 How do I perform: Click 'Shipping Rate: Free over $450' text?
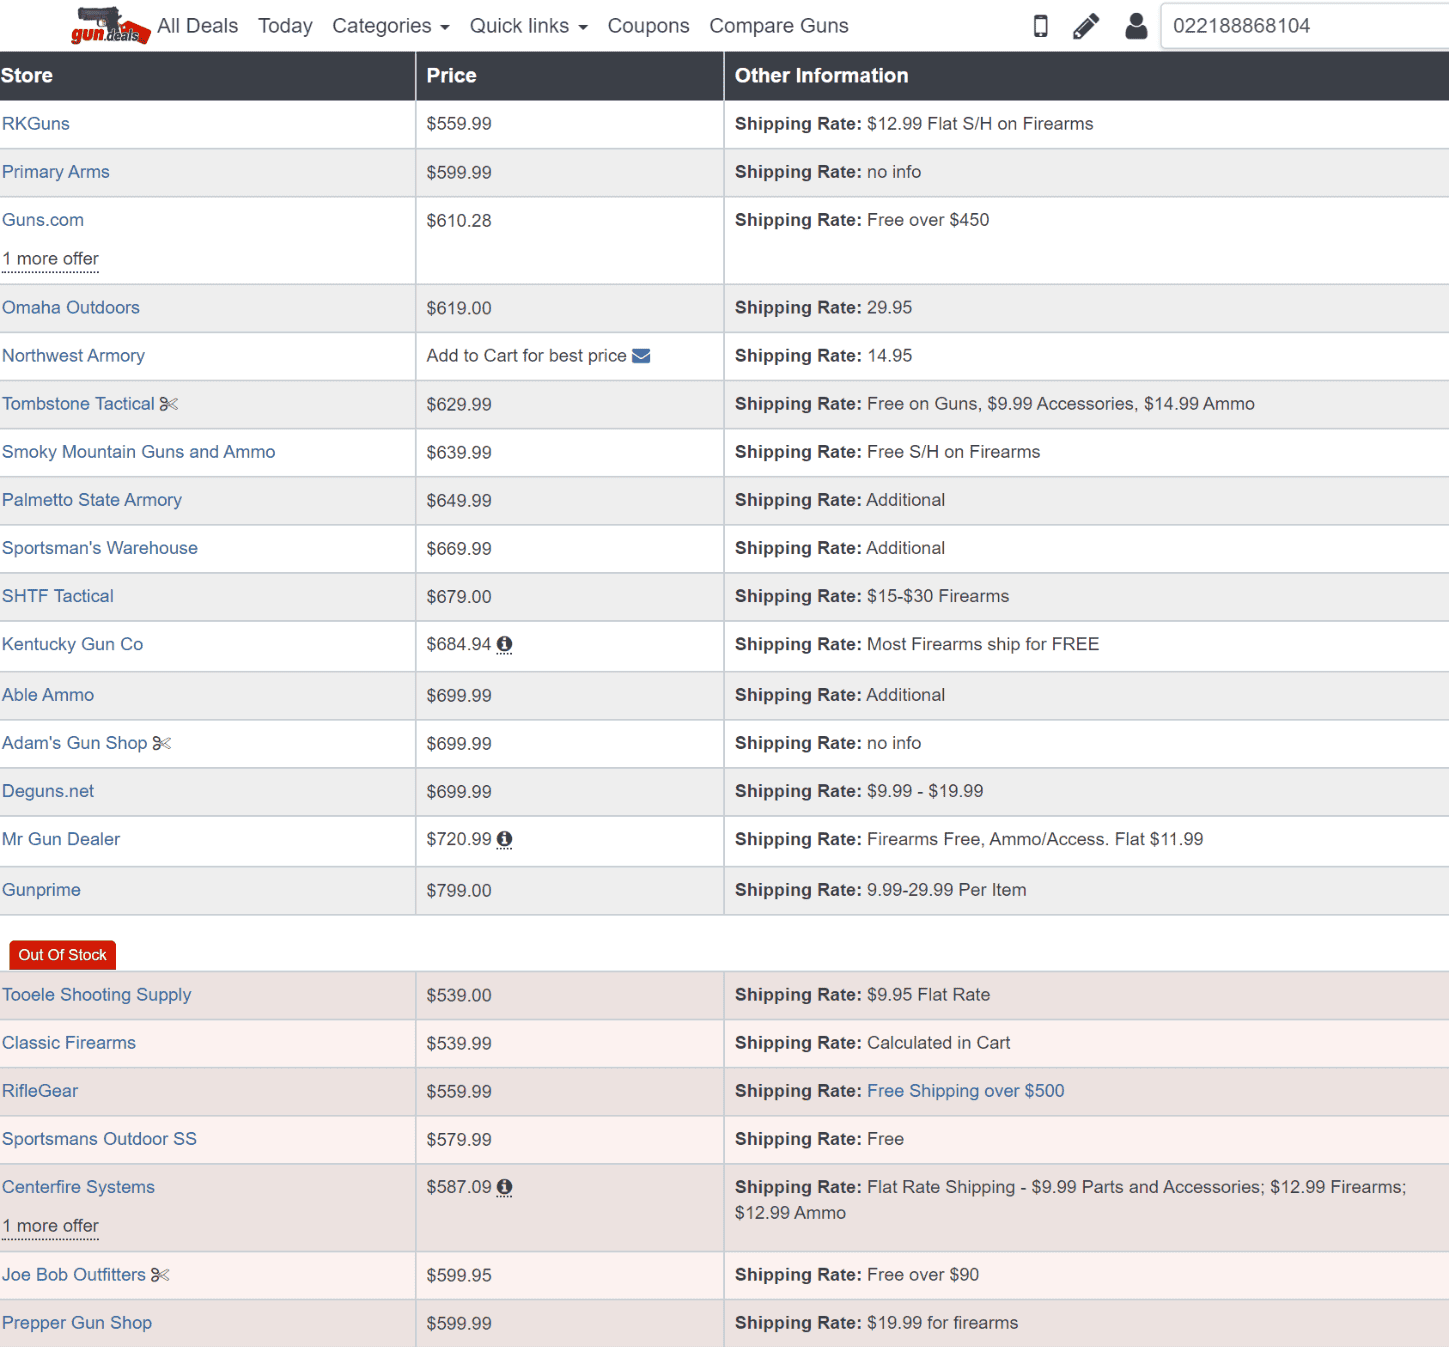862,220
